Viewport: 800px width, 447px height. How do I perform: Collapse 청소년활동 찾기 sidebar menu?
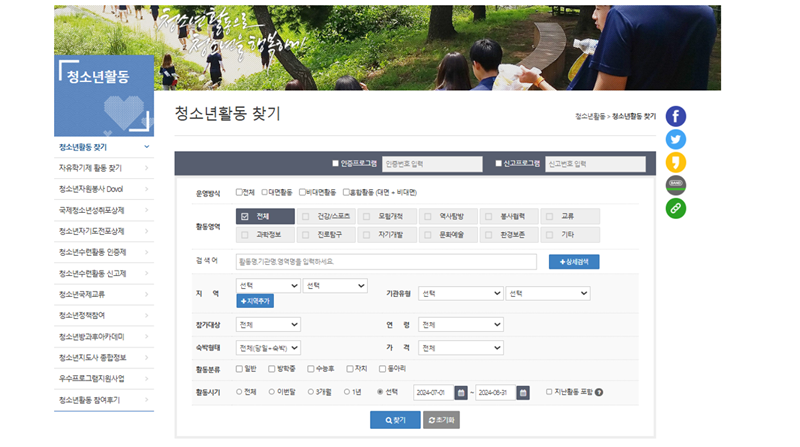click(x=104, y=147)
